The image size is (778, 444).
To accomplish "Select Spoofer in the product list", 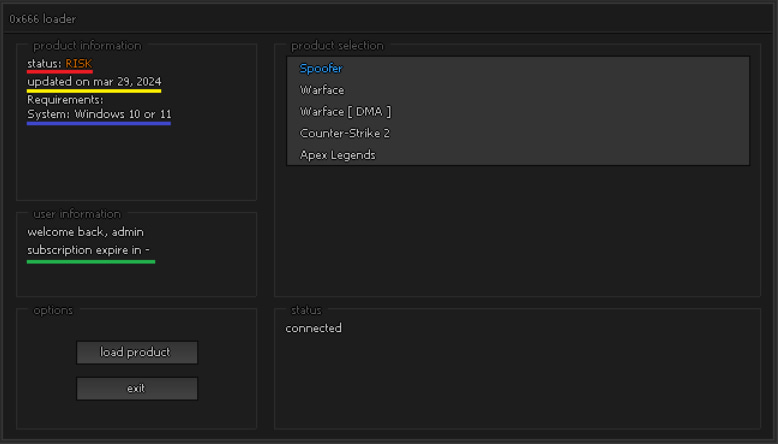I will click(321, 68).
